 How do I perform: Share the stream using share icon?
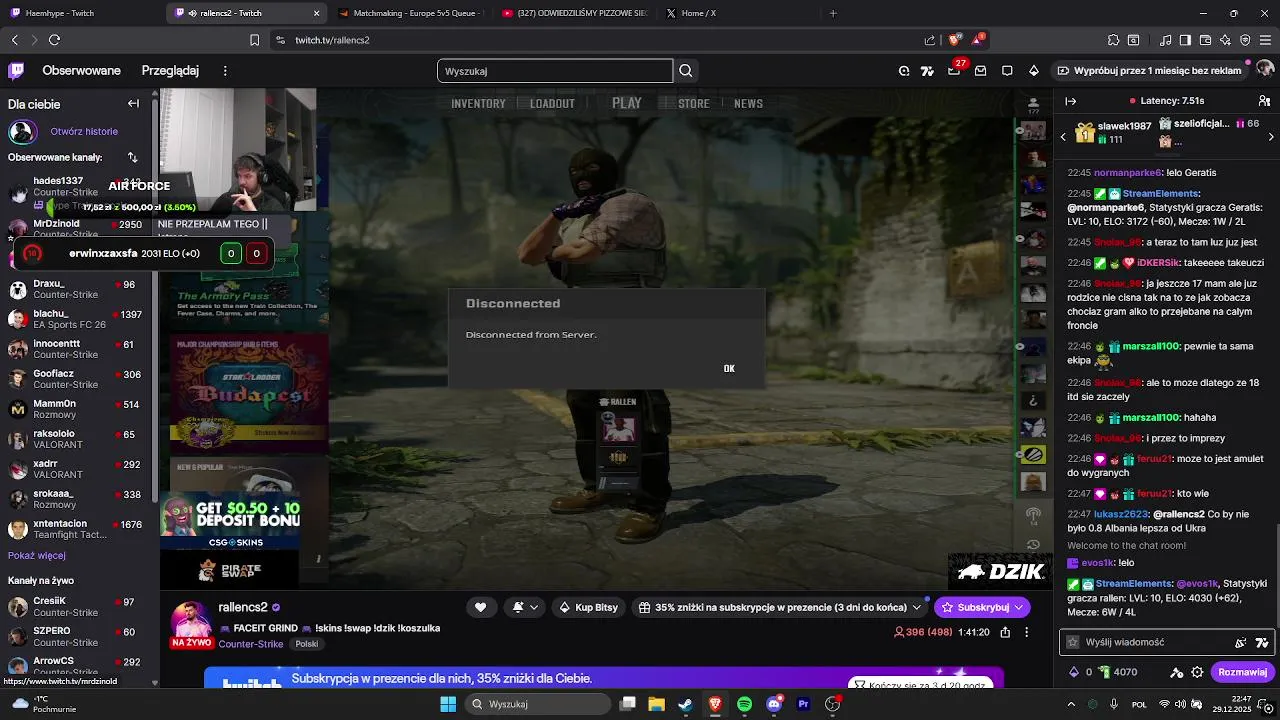(1005, 632)
